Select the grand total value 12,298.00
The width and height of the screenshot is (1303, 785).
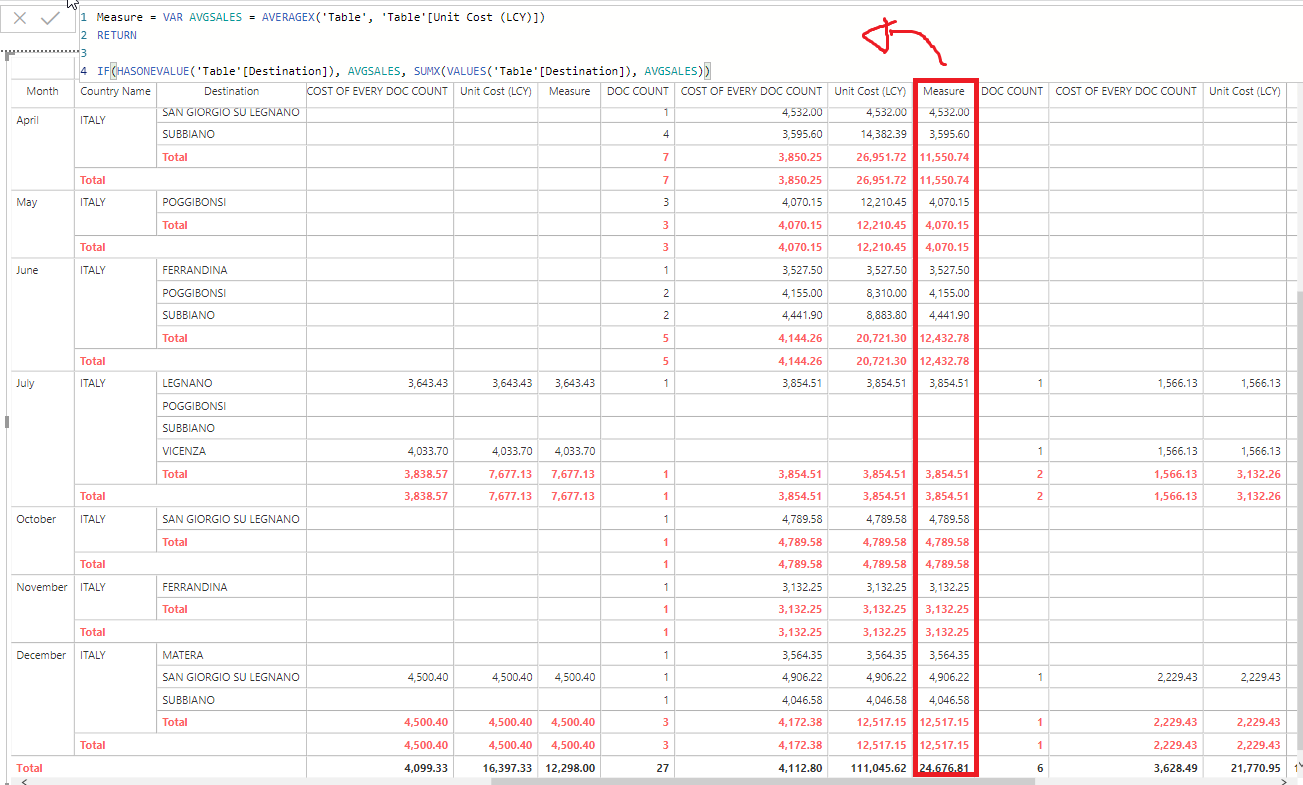(570, 768)
